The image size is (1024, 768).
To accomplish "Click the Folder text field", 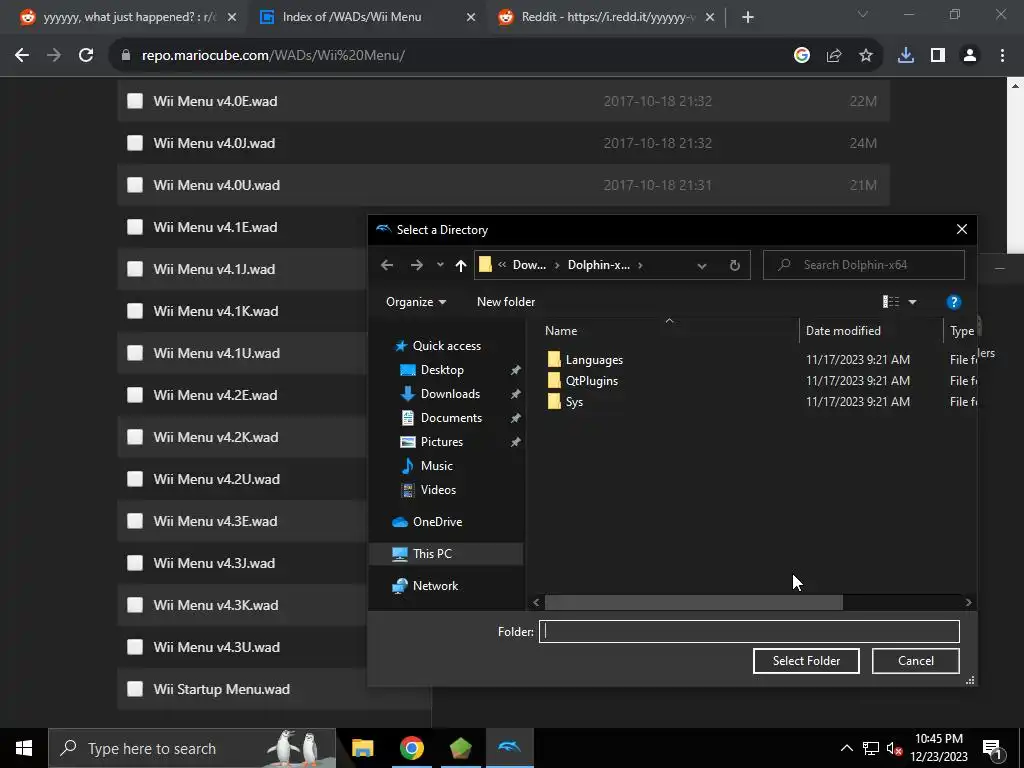I will pyautogui.click(x=749, y=632).
